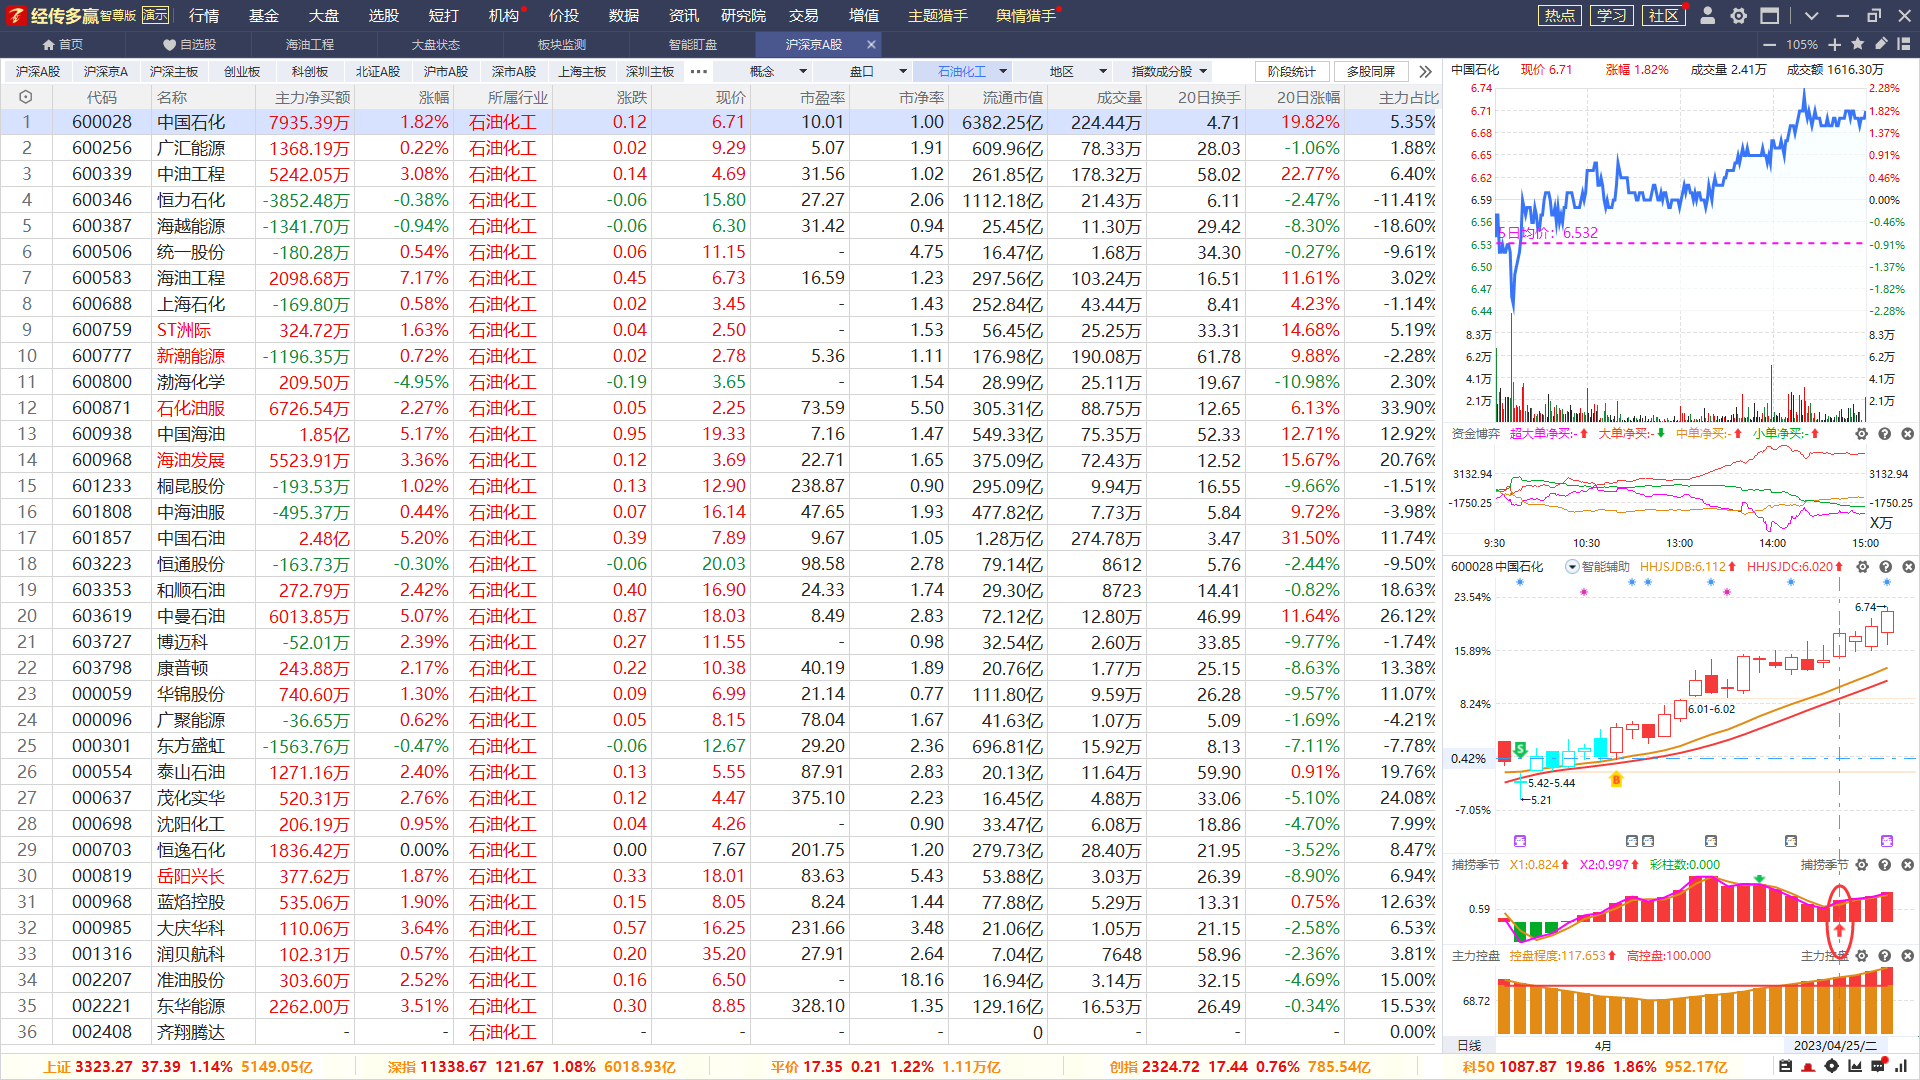The height and width of the screenshot is (1080, 1920).
Task: Expand the title bar down-chevron menu
Action: pyautogui.click(x=1811, y=16)
